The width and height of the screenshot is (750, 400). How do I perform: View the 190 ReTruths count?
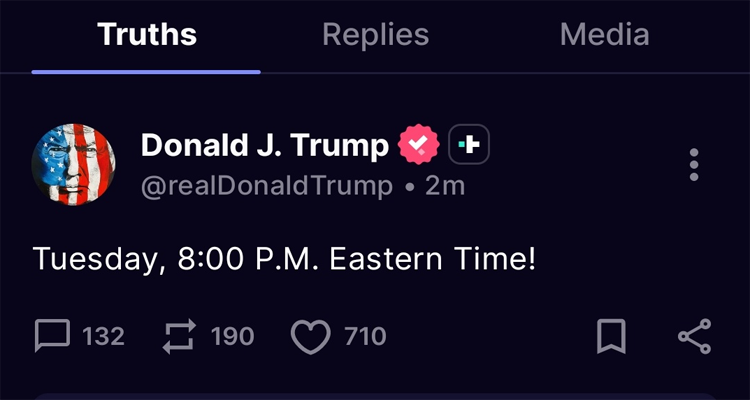(x=233, y=337)
